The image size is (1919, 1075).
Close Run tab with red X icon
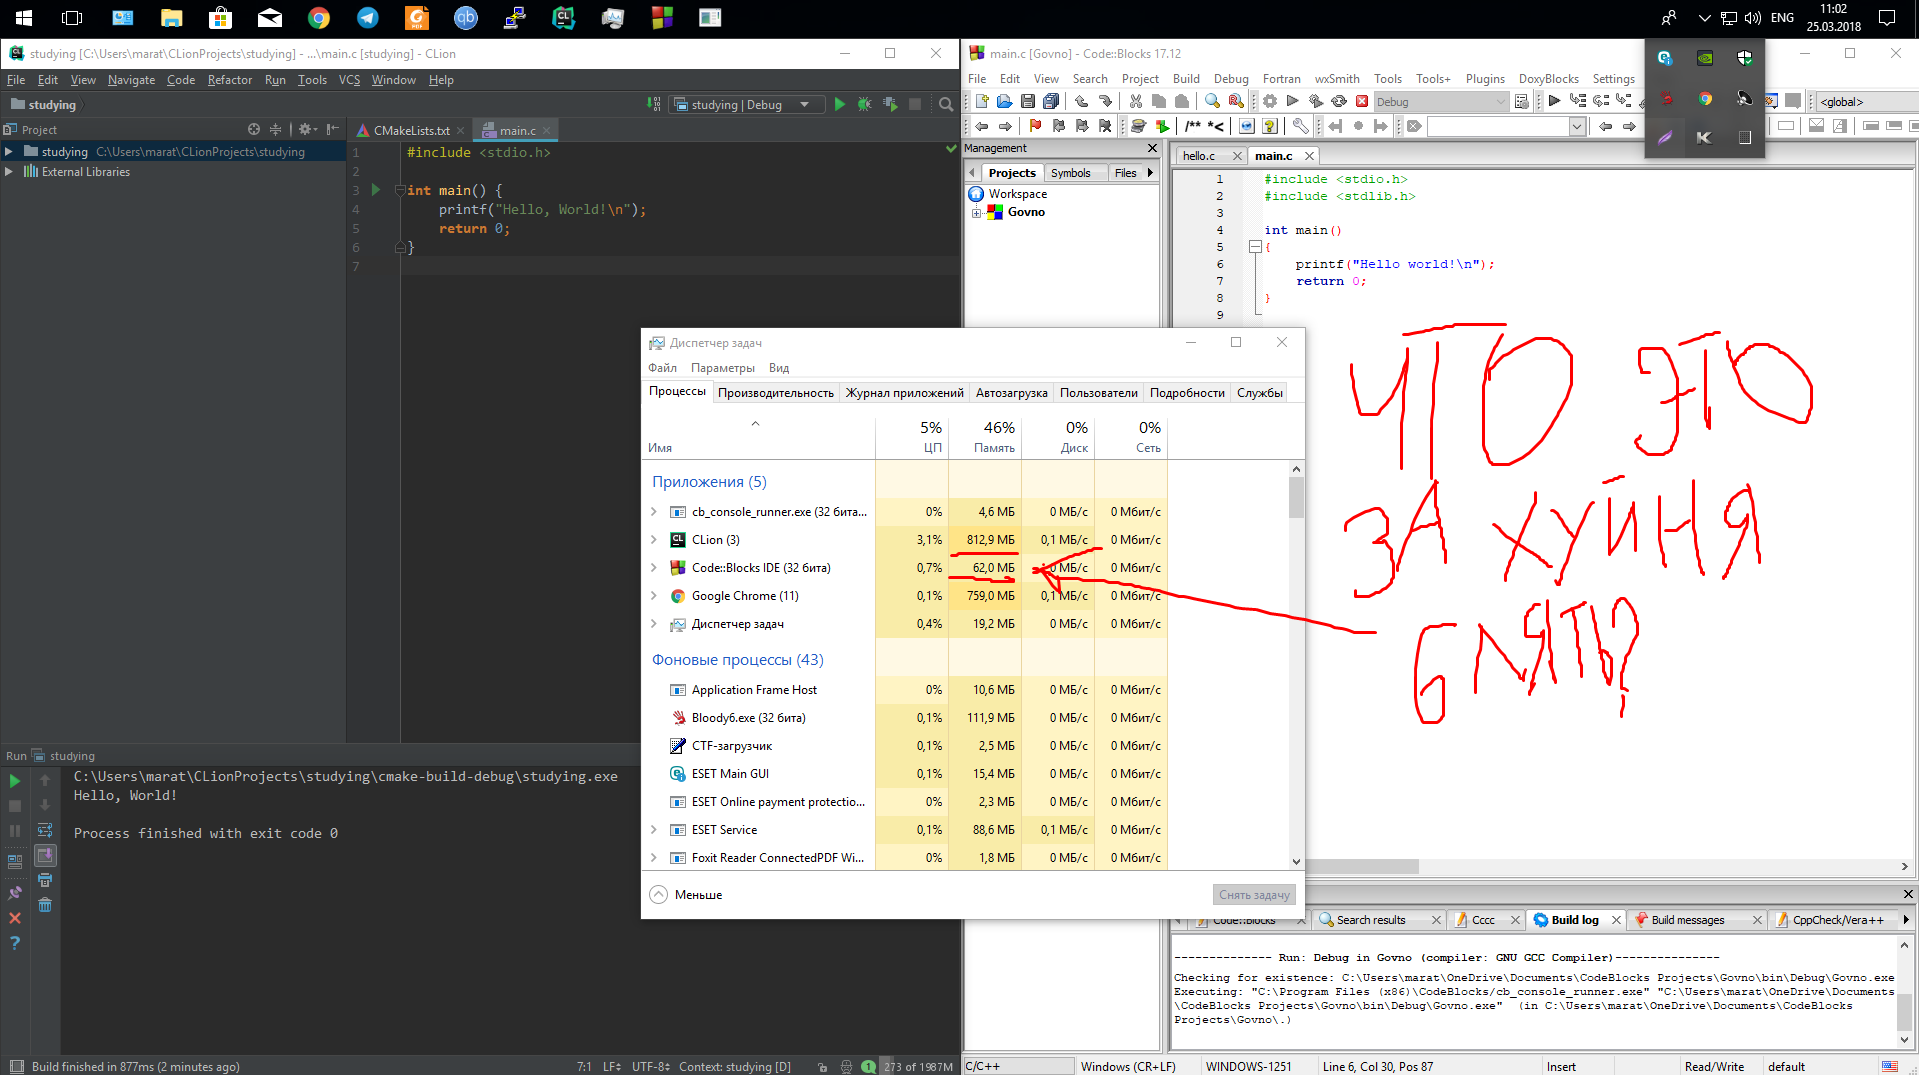point(15,918)
